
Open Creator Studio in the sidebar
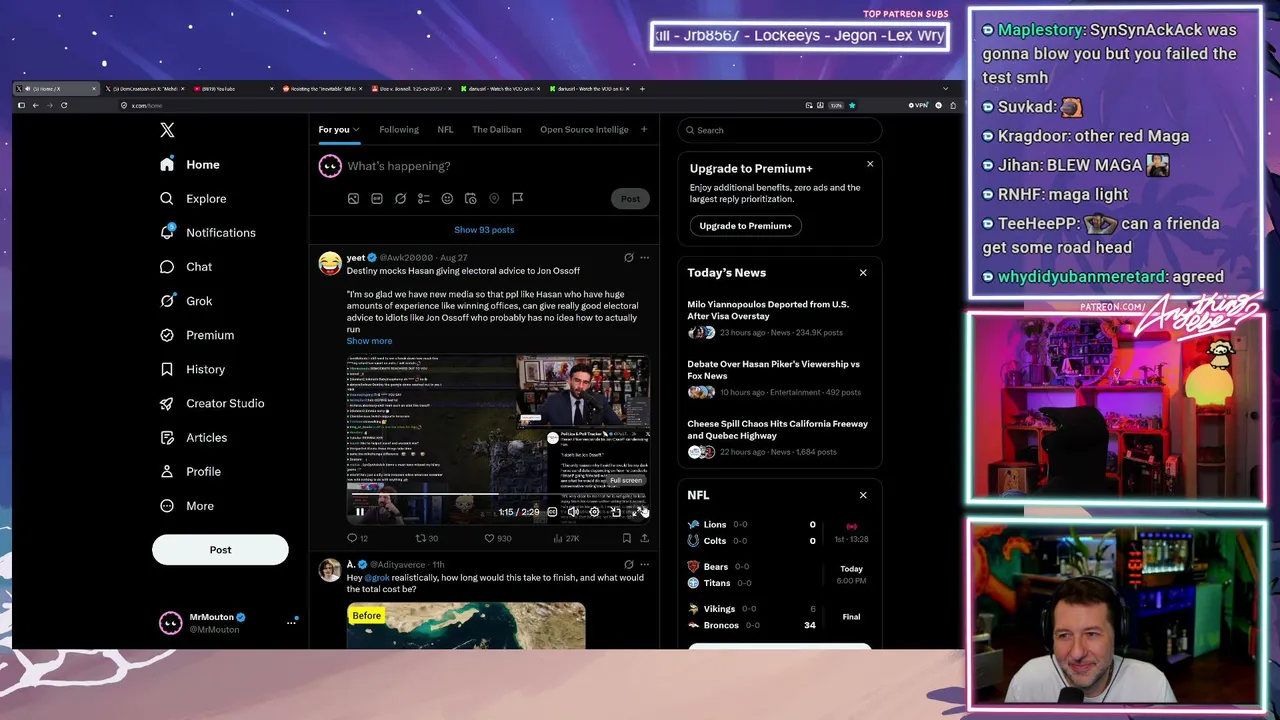pyautogui.click(x=212, y=403)
